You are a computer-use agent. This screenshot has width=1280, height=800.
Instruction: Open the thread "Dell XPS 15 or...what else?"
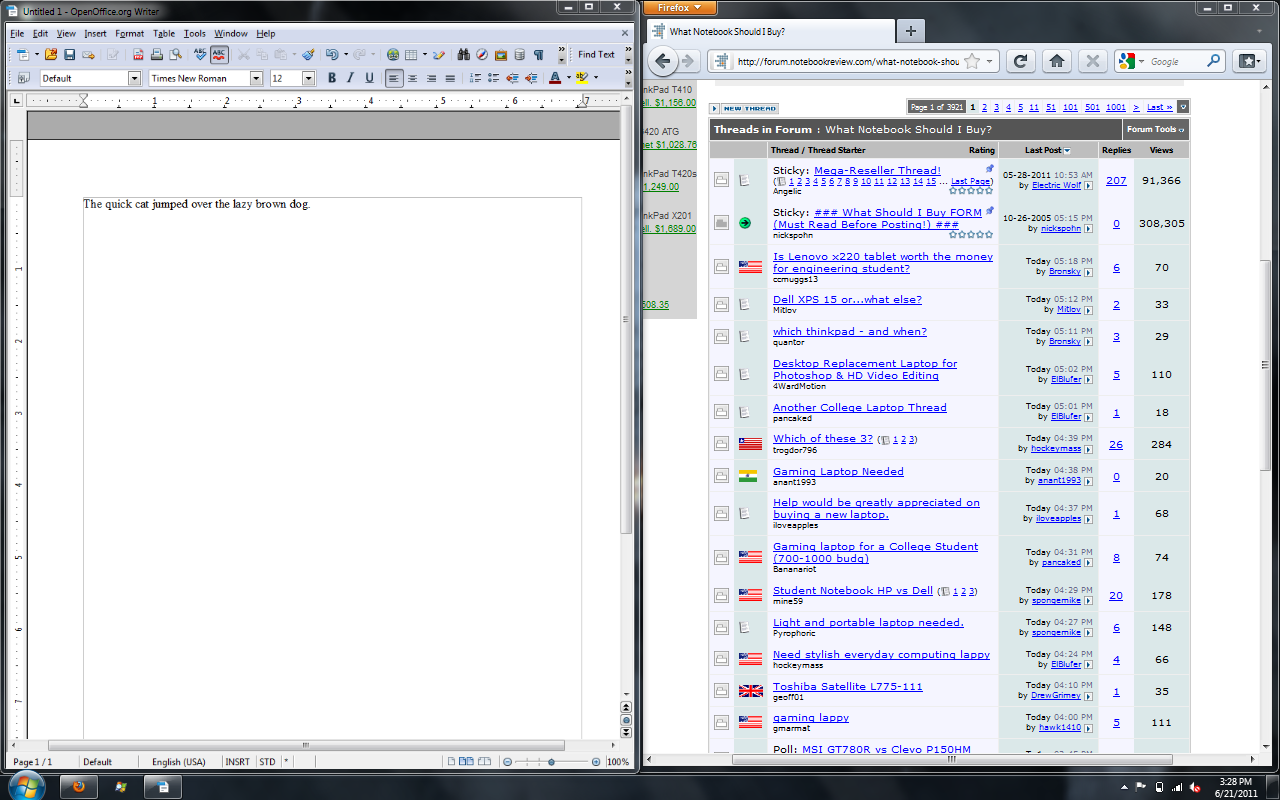click(x=847, y=300)
